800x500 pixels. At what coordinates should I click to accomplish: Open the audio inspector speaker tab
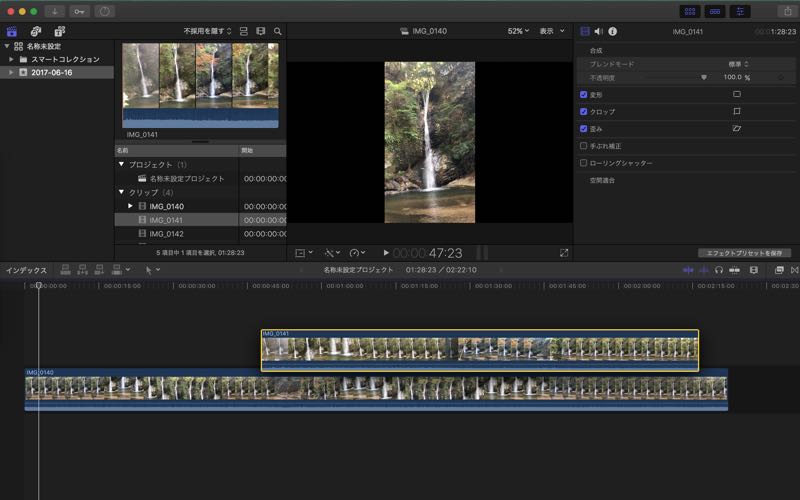(x=599, y=31)
